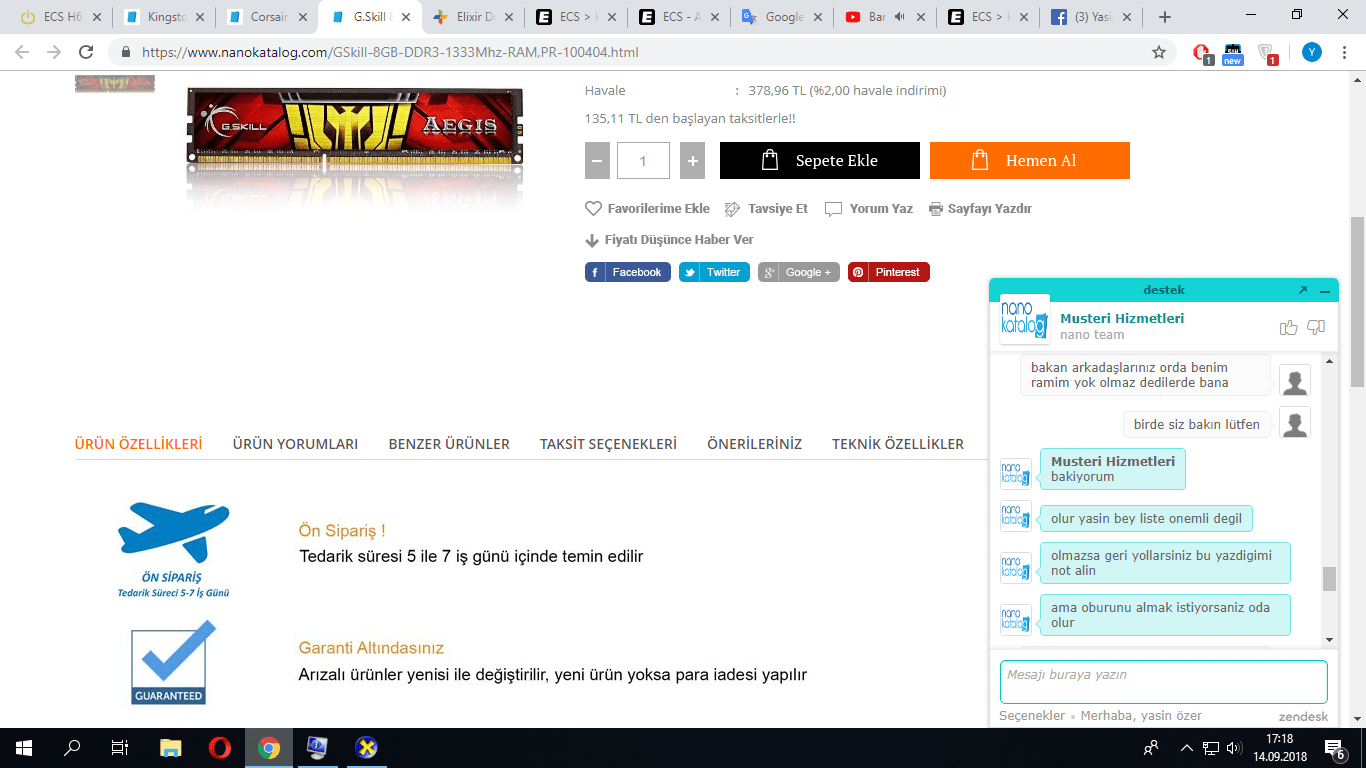Open the BENZER ÜRÜNLER tab

coord(449,444)
